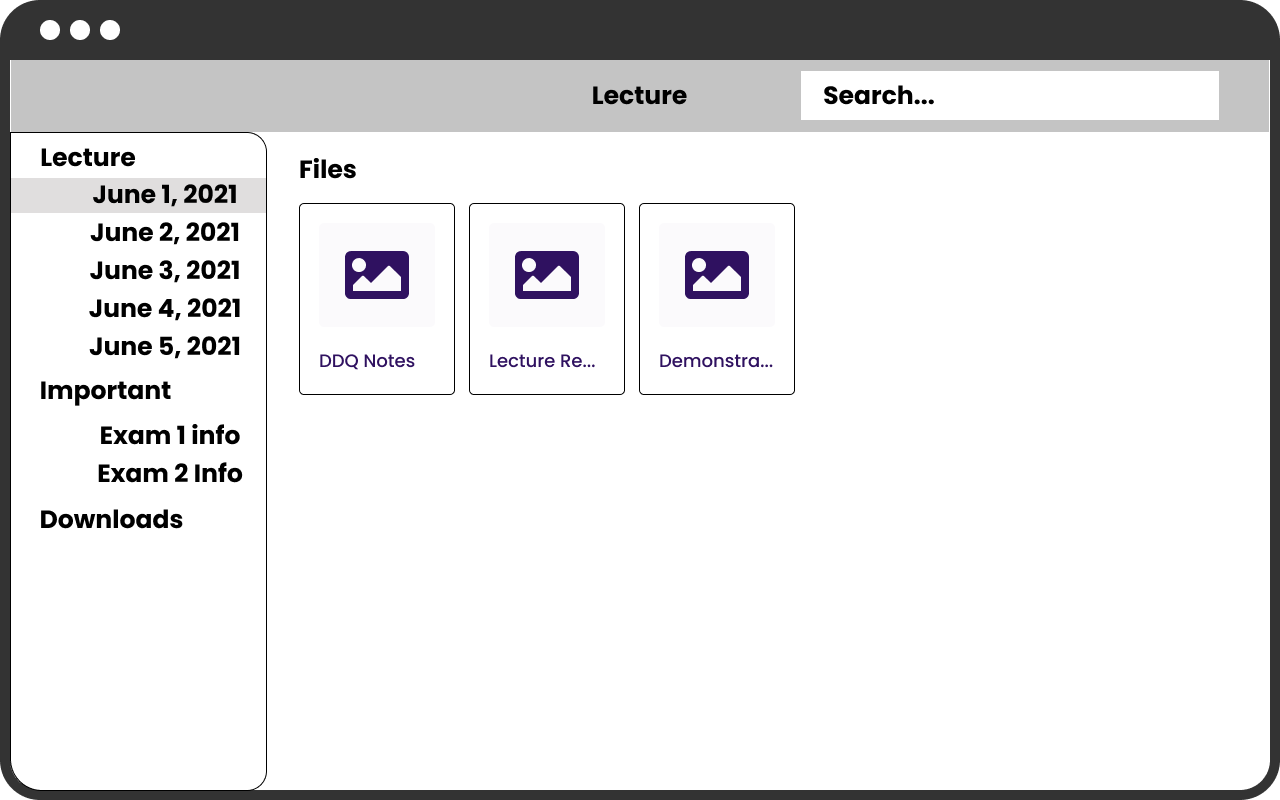1280x800 pixels.
Task: Focus the Search... input field
Action: click(1010, 96)
